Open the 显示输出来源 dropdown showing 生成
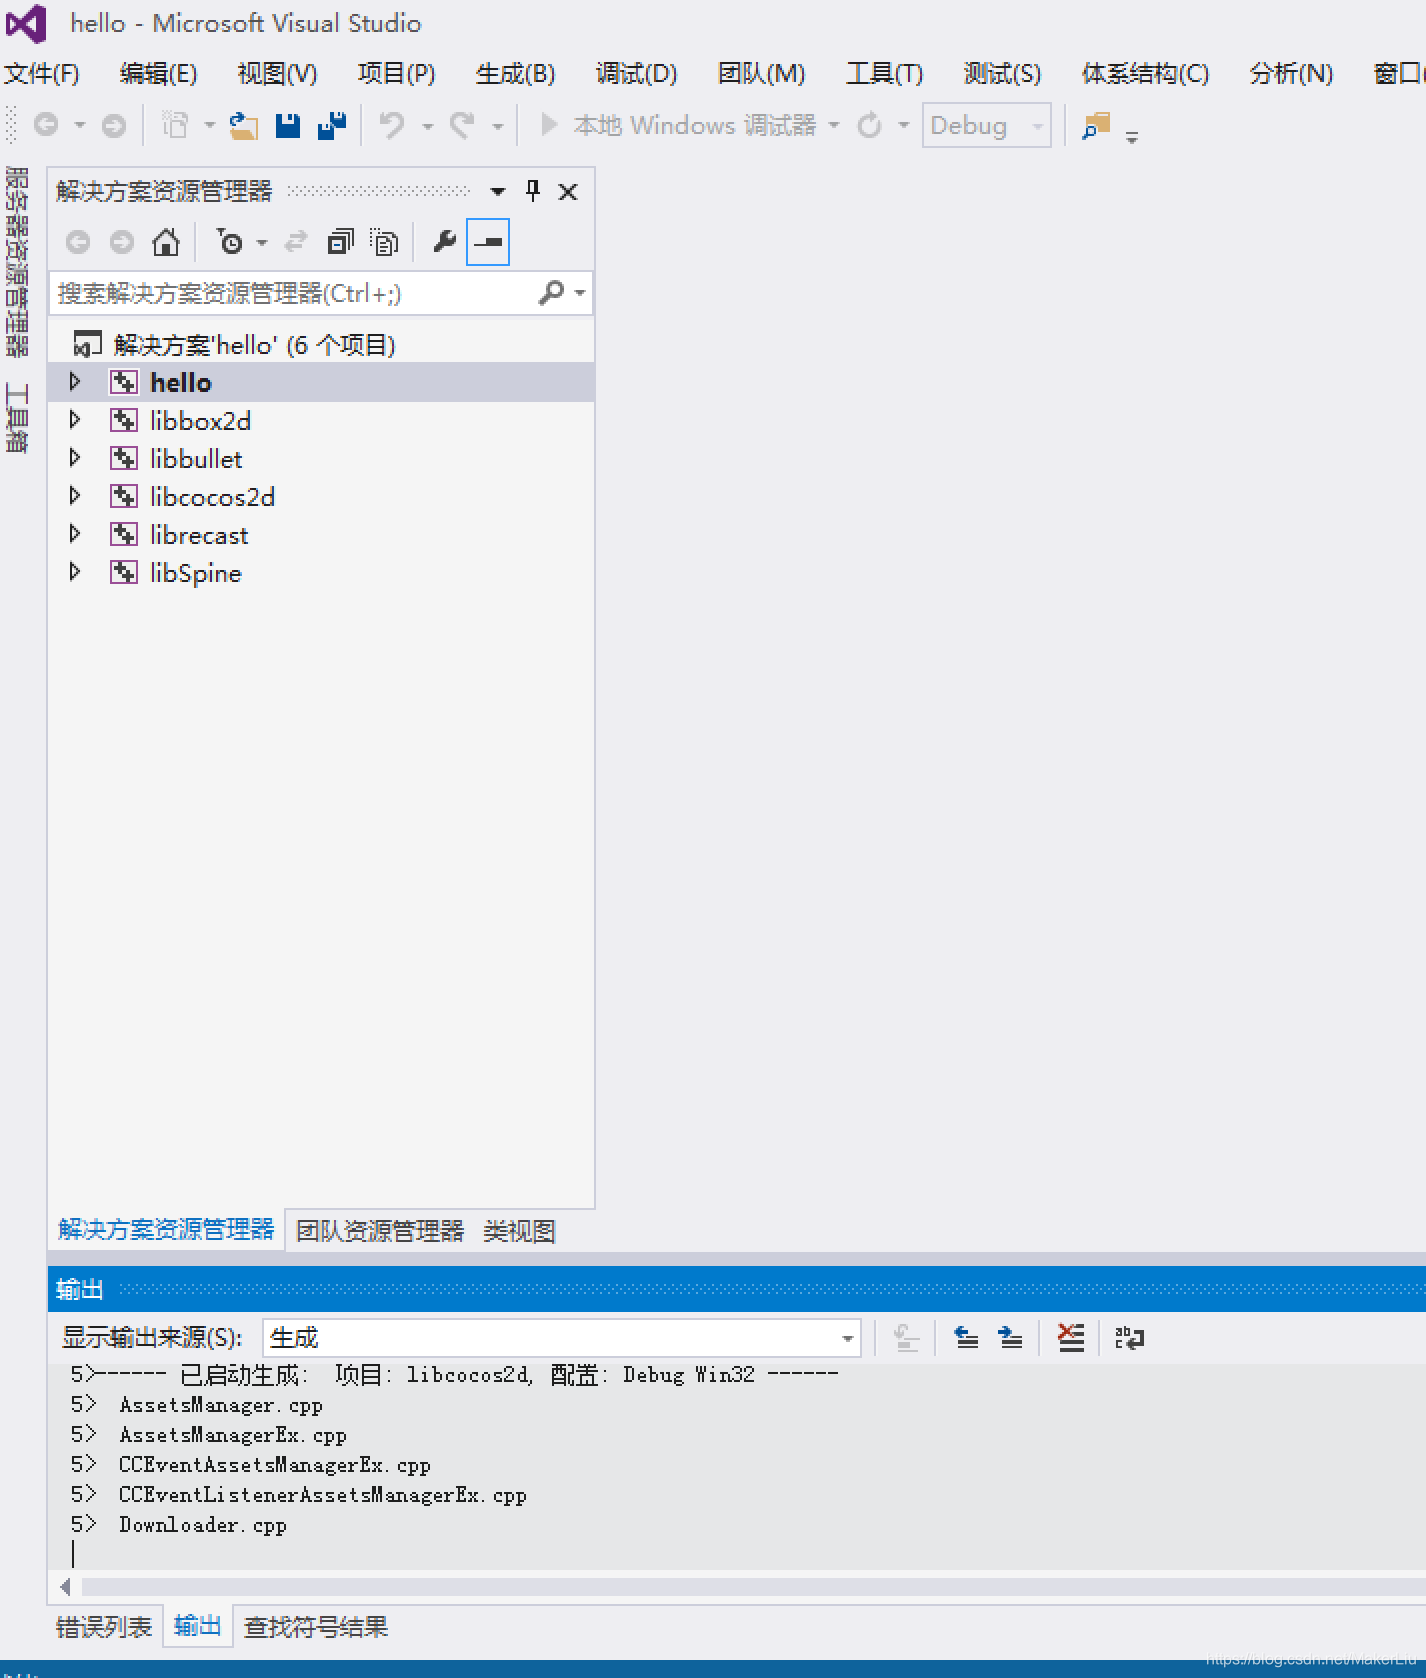 [x=561, y=1338]
